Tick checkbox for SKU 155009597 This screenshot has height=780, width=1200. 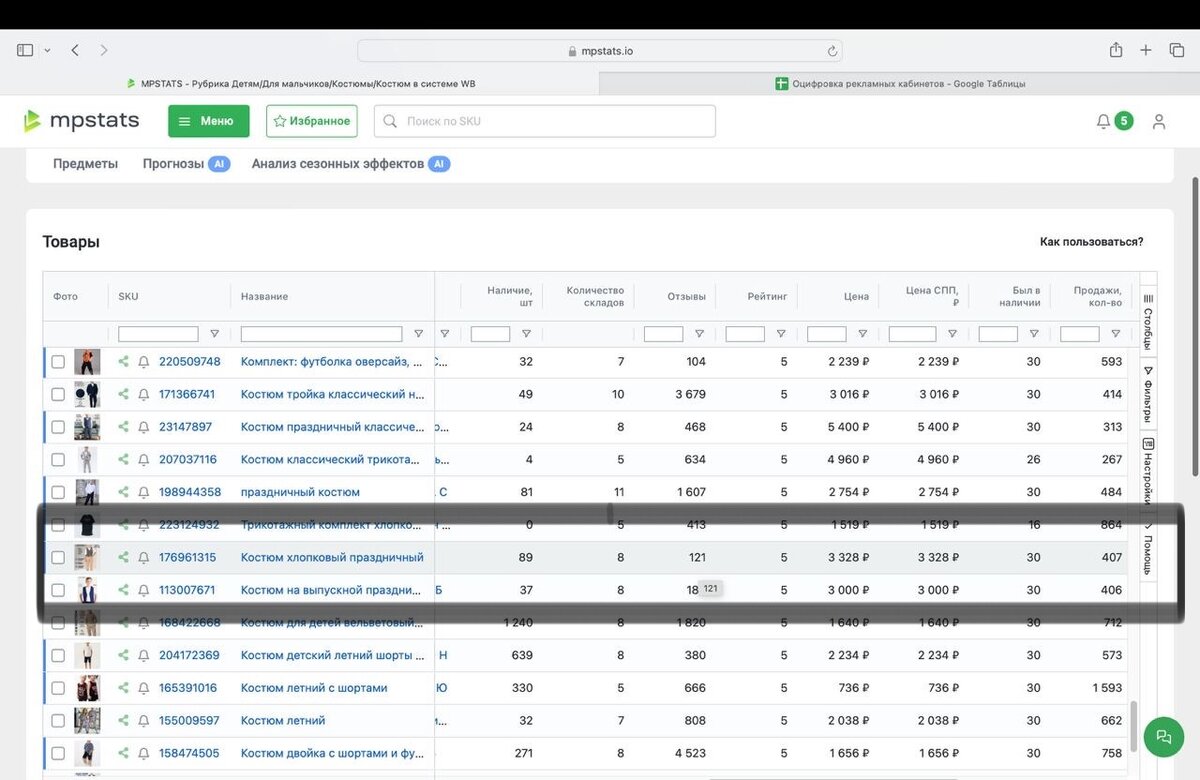(58, 720)
